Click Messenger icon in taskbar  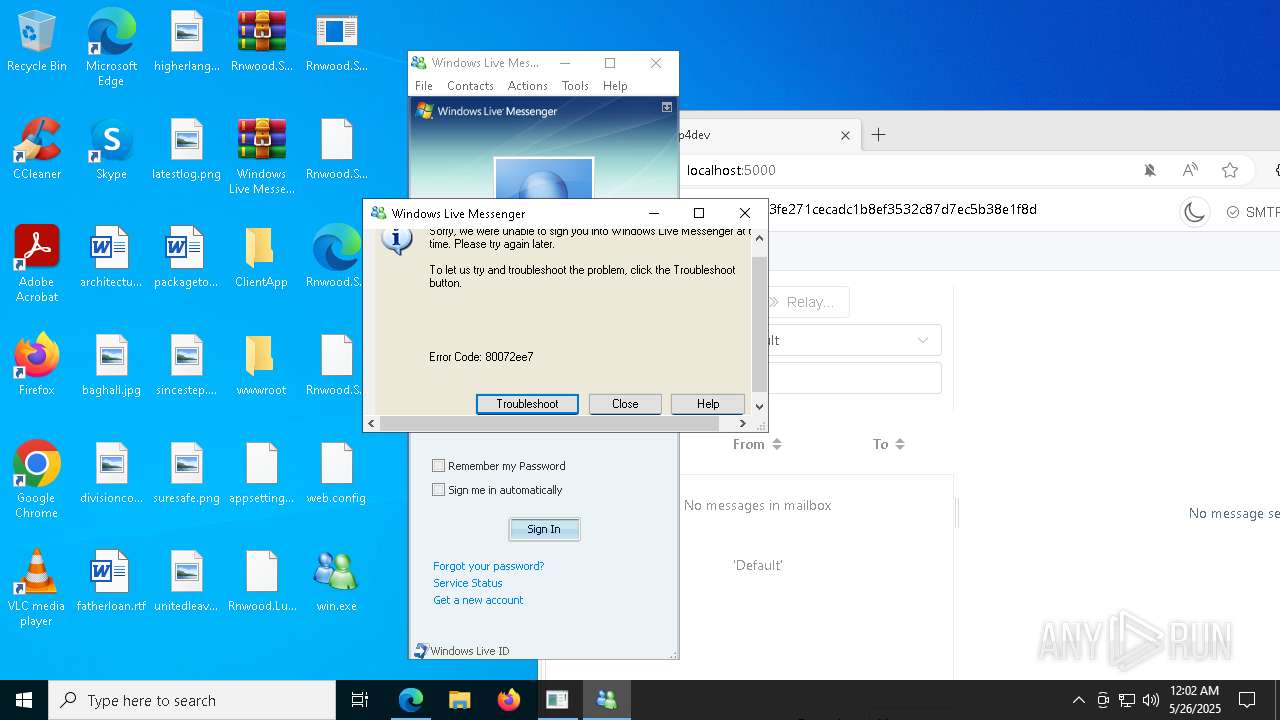[606, 700]
